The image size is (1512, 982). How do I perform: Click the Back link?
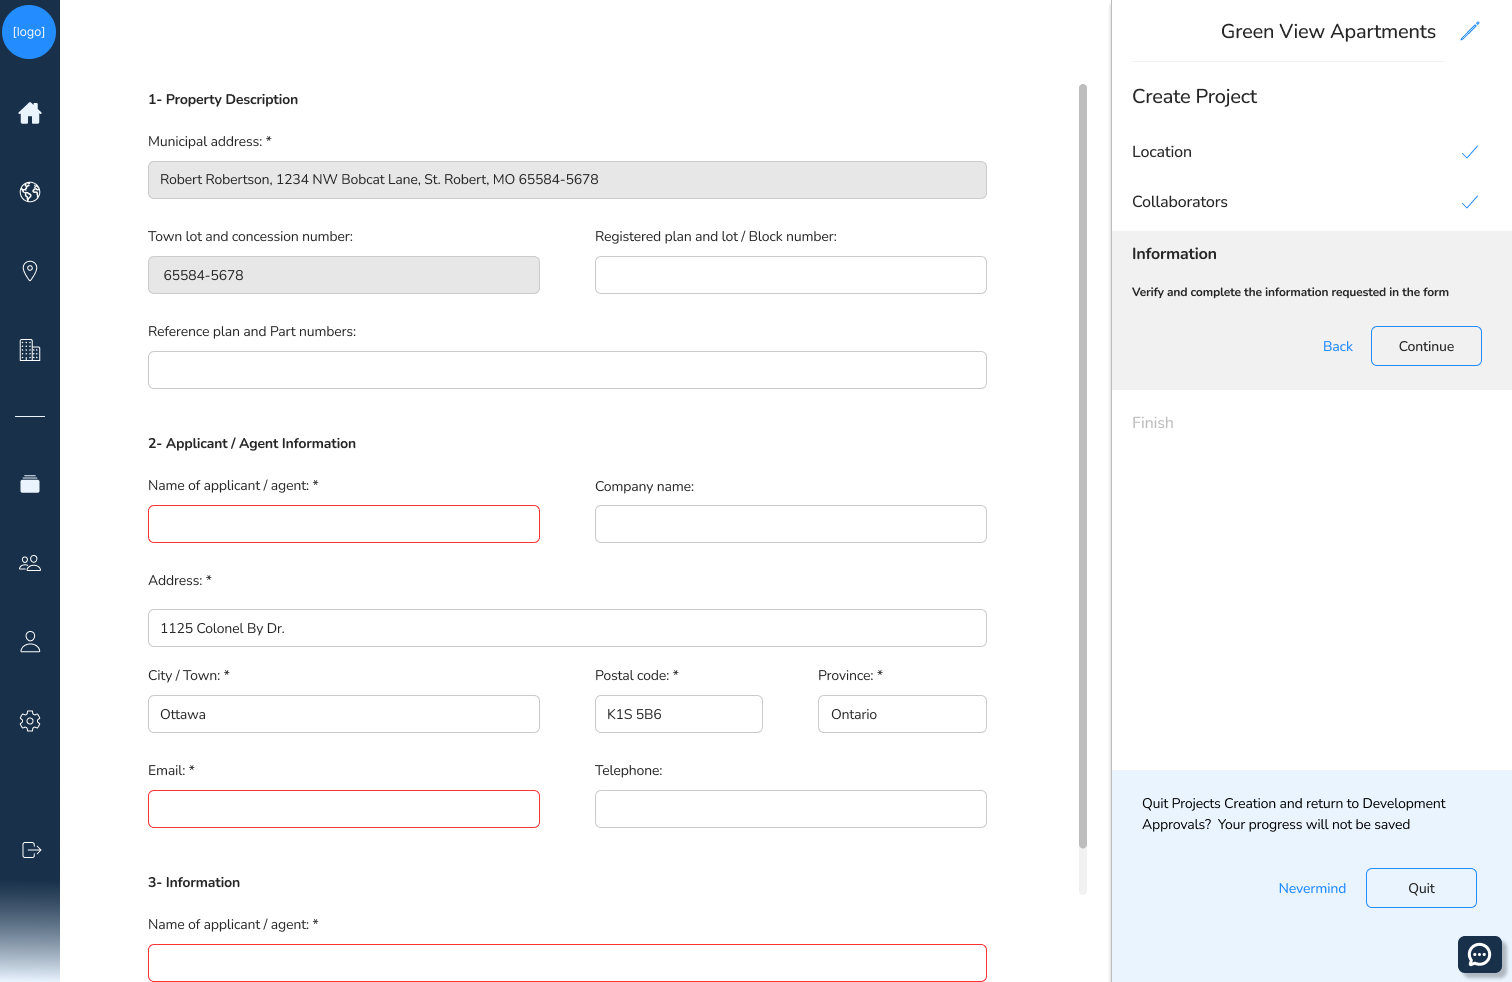point(1337,346)
